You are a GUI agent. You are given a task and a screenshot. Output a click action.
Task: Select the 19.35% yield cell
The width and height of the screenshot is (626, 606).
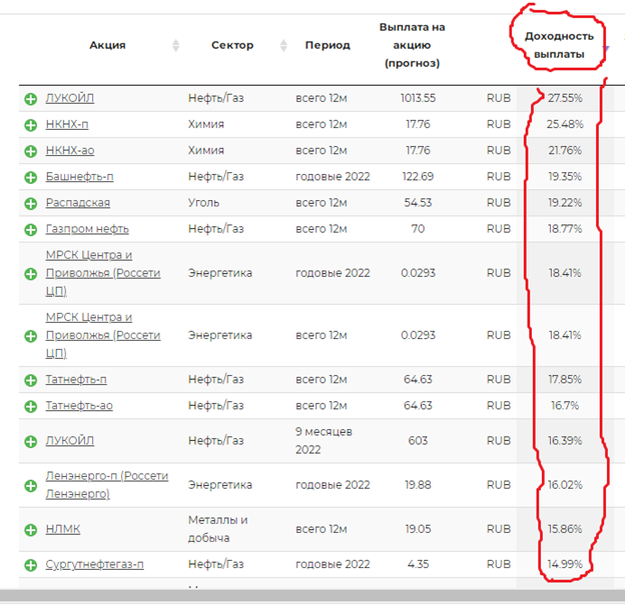[x=565, y=176]
